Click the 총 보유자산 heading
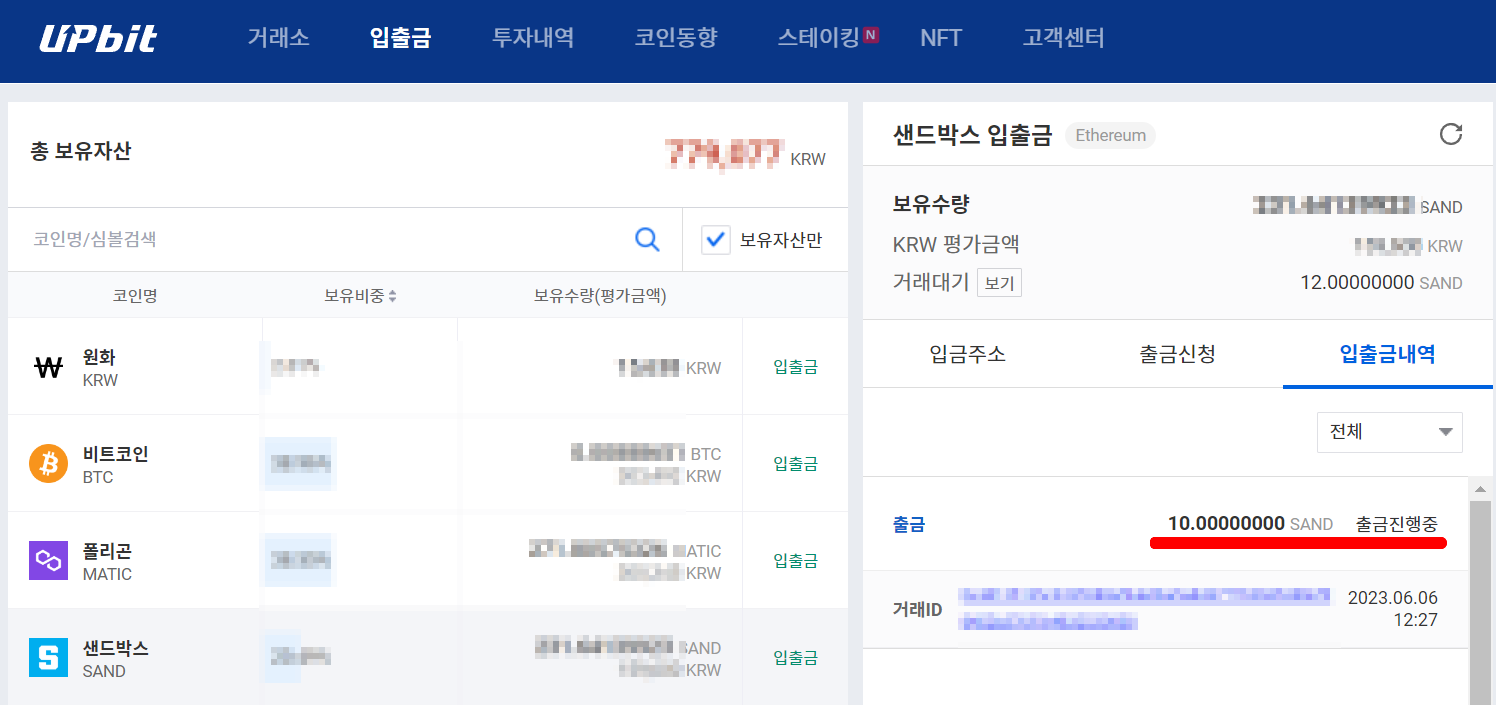Screen dimensions: 1496x705 (81, 152)
